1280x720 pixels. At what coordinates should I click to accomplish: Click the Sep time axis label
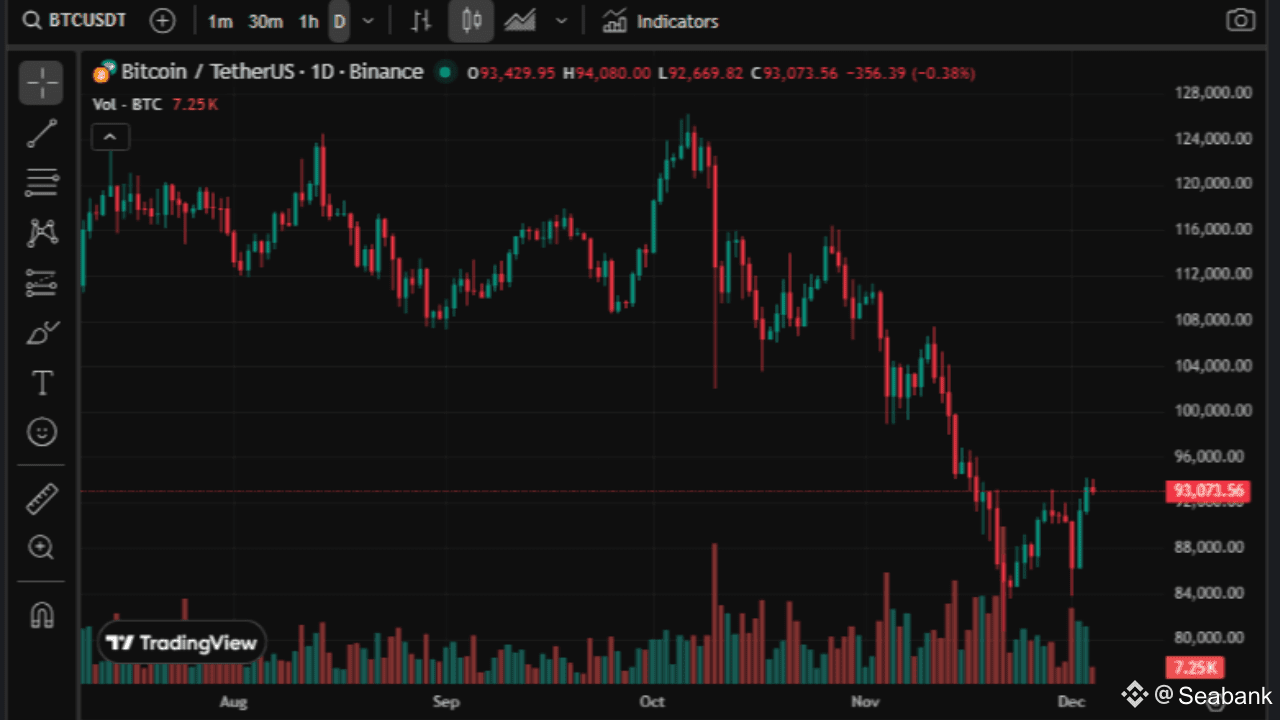pyautogui.click(x=446, y=702)
